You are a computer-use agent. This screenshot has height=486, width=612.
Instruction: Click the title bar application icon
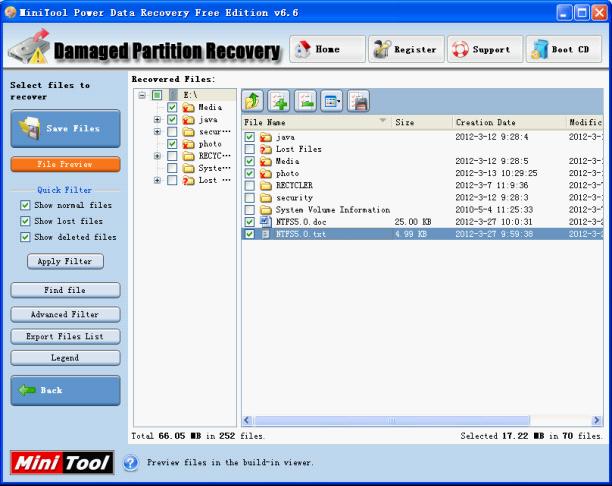(10, 12)
